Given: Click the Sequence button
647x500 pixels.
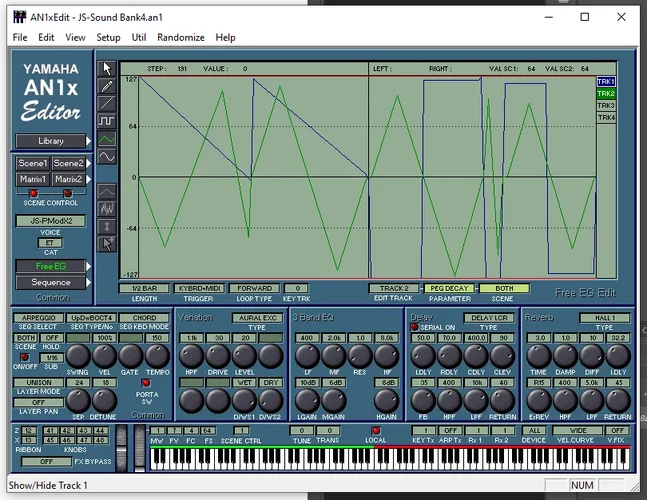Looking at the screenshot, I should (x=50, y=283).
